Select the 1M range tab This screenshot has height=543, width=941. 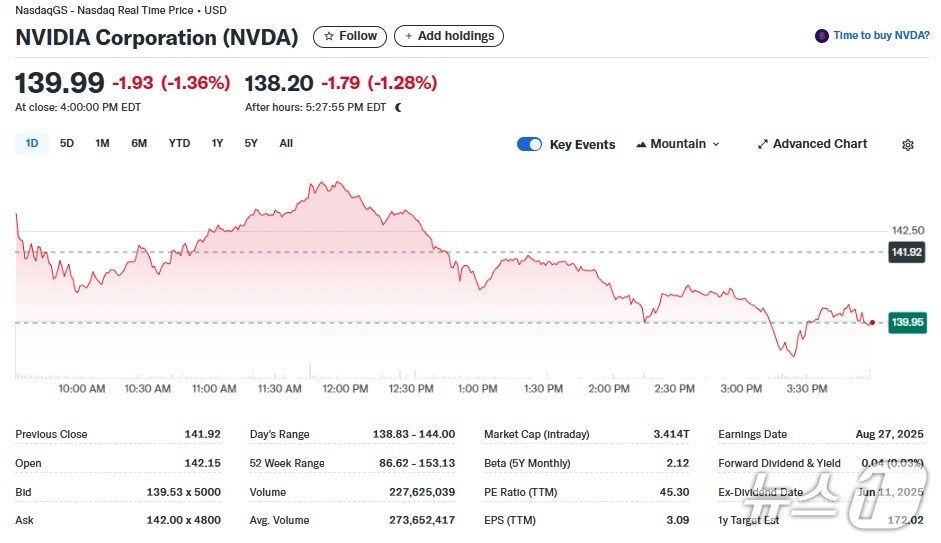click(102, 143)
